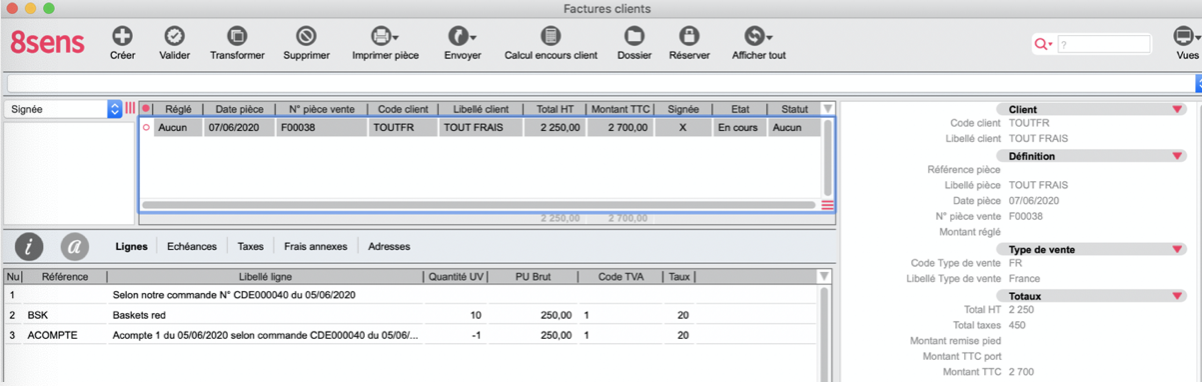Viewport: 1202px width, 386px height.
Task: Click the Signée column header
Action: pyautogui.click(x=683, y=109)
